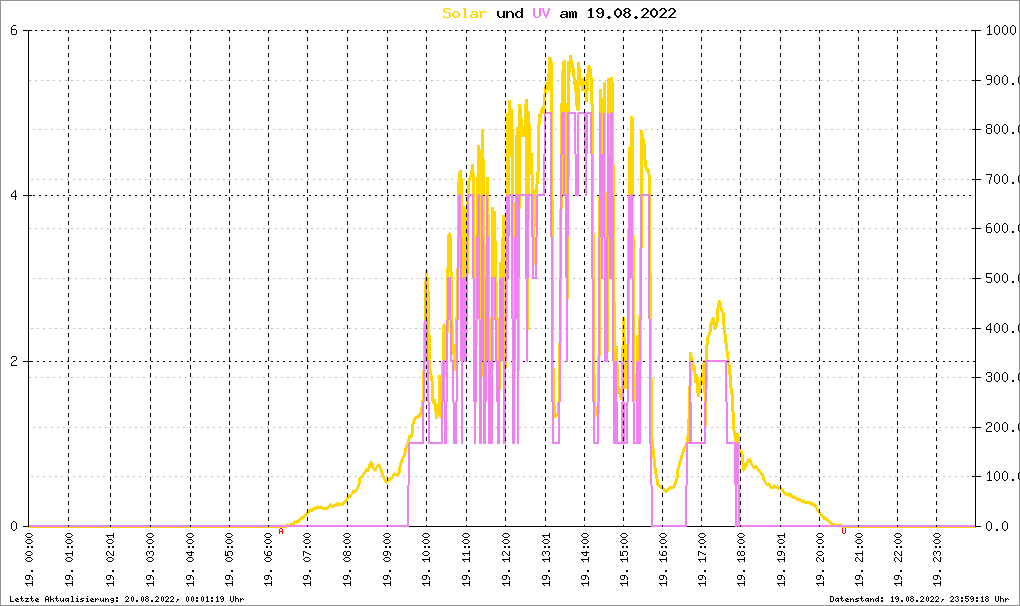Click the pink "UV" word in the title
This screenshot has width=1020, height=606.
[541, 13]
